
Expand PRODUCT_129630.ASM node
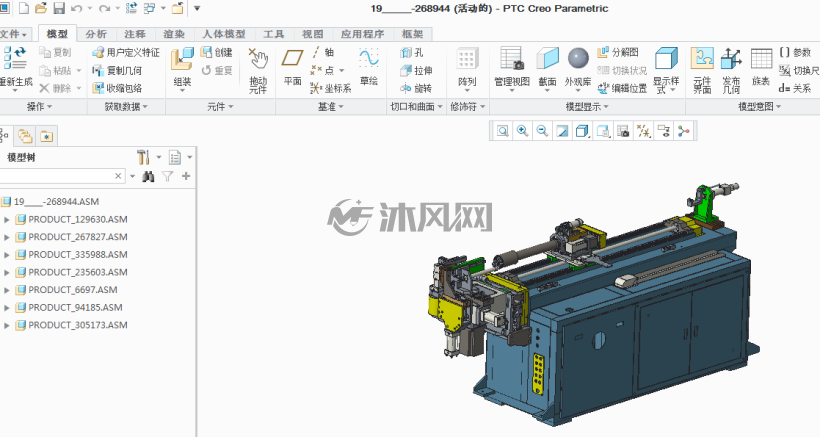7,220
